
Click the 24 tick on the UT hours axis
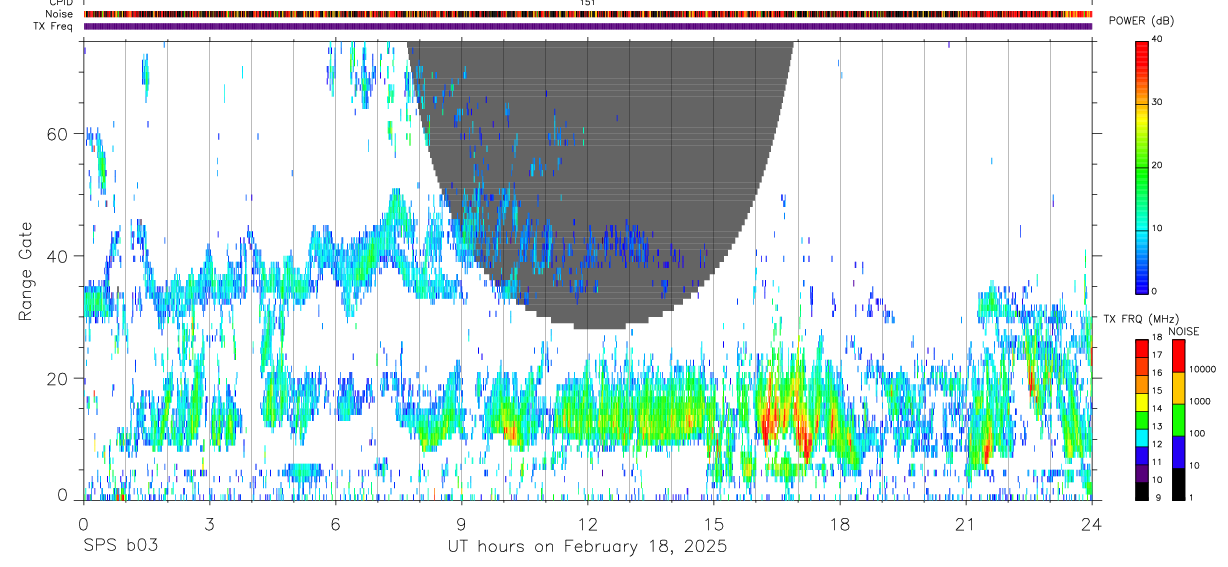tap(1092, 523)
